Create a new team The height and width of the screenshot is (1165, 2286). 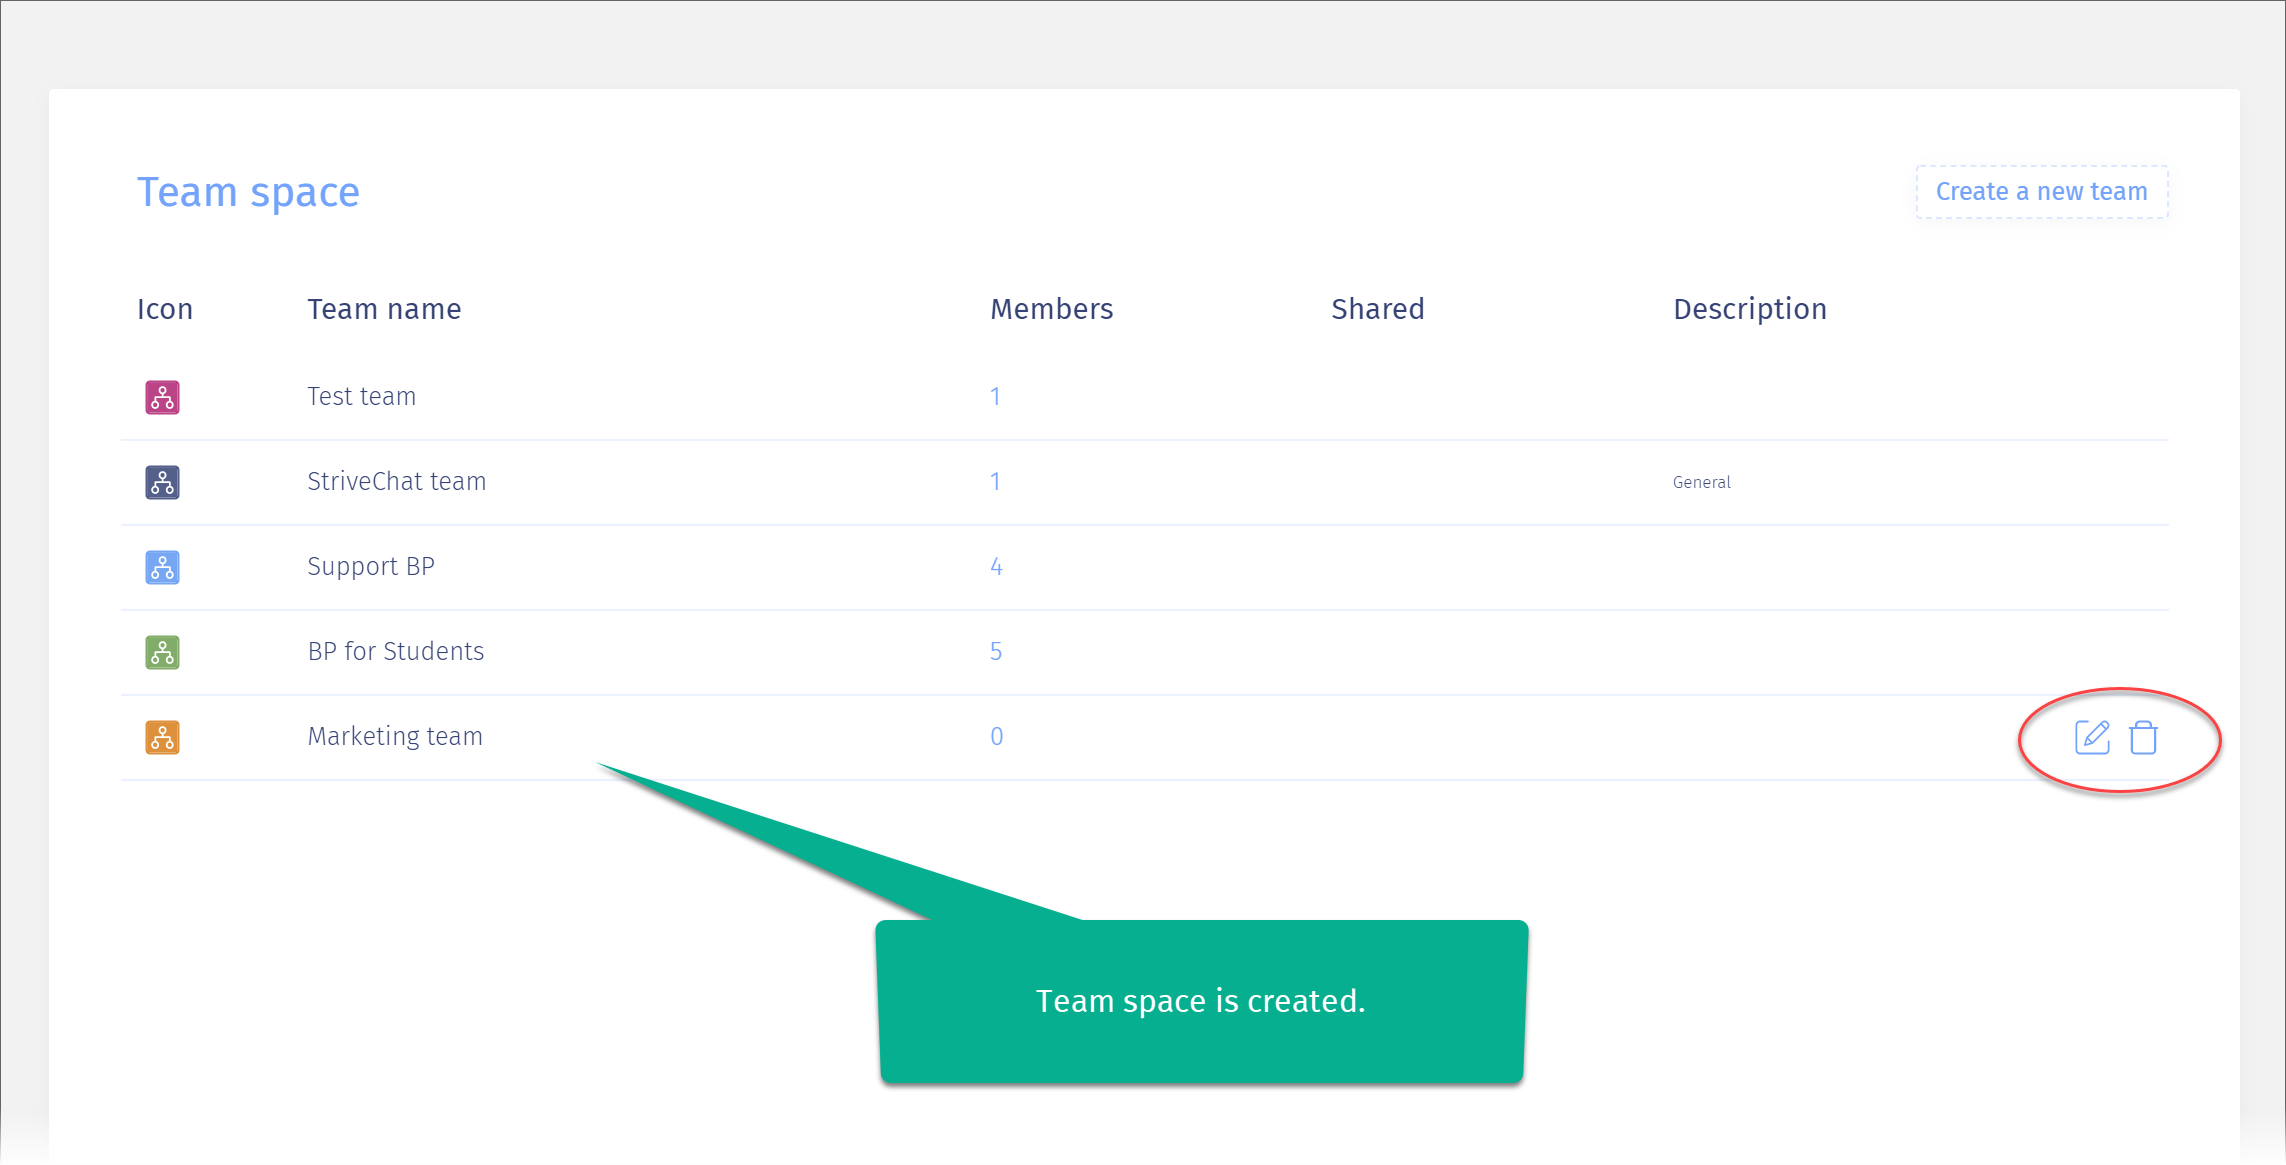pos(2041,191)
